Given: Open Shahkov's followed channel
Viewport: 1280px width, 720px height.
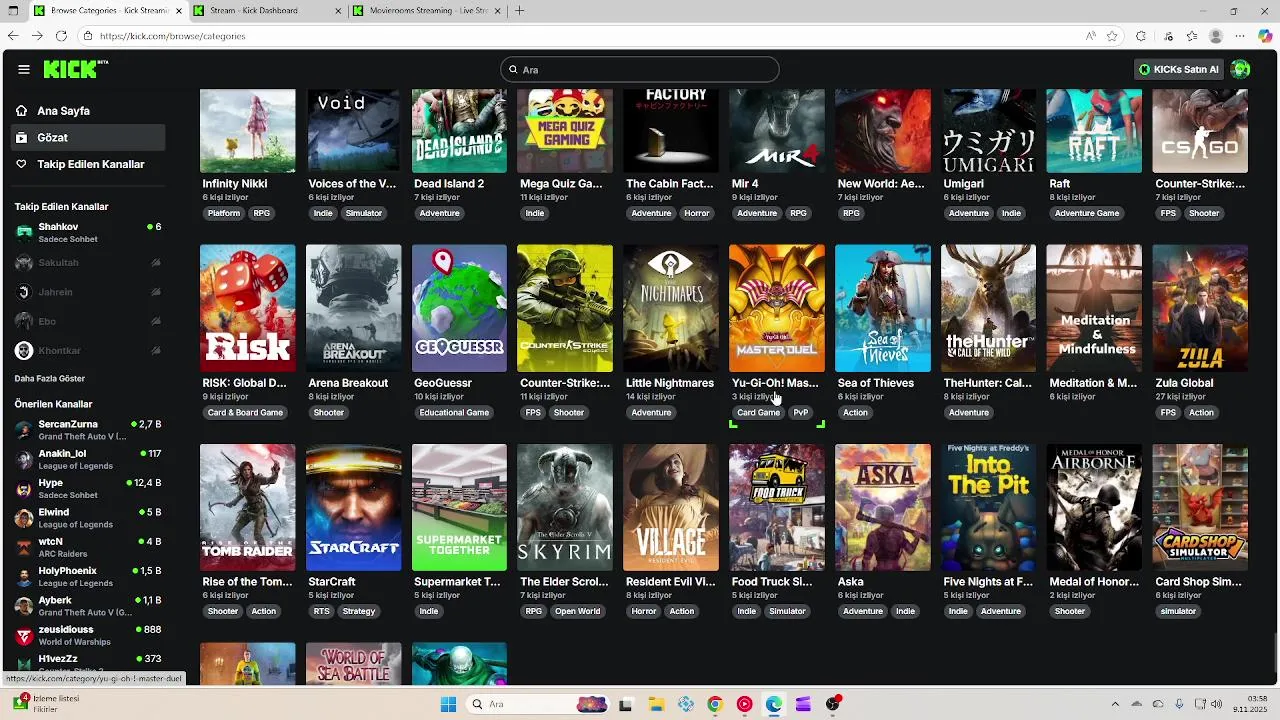Looking at the screenshot, I should (x=88, y=232).
